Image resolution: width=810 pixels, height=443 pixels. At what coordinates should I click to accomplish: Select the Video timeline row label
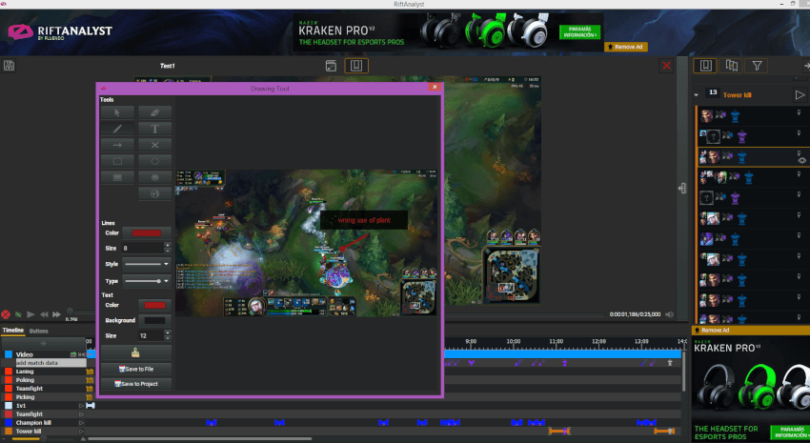coord(24,354)
